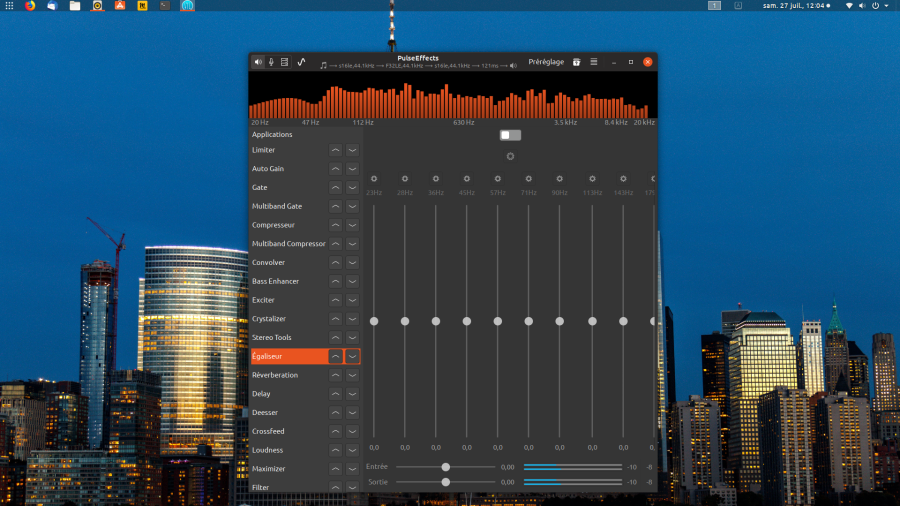Move Crossfeed down in effect order
The height and width of the screenshot is (506, 900).
pos(352,431)
